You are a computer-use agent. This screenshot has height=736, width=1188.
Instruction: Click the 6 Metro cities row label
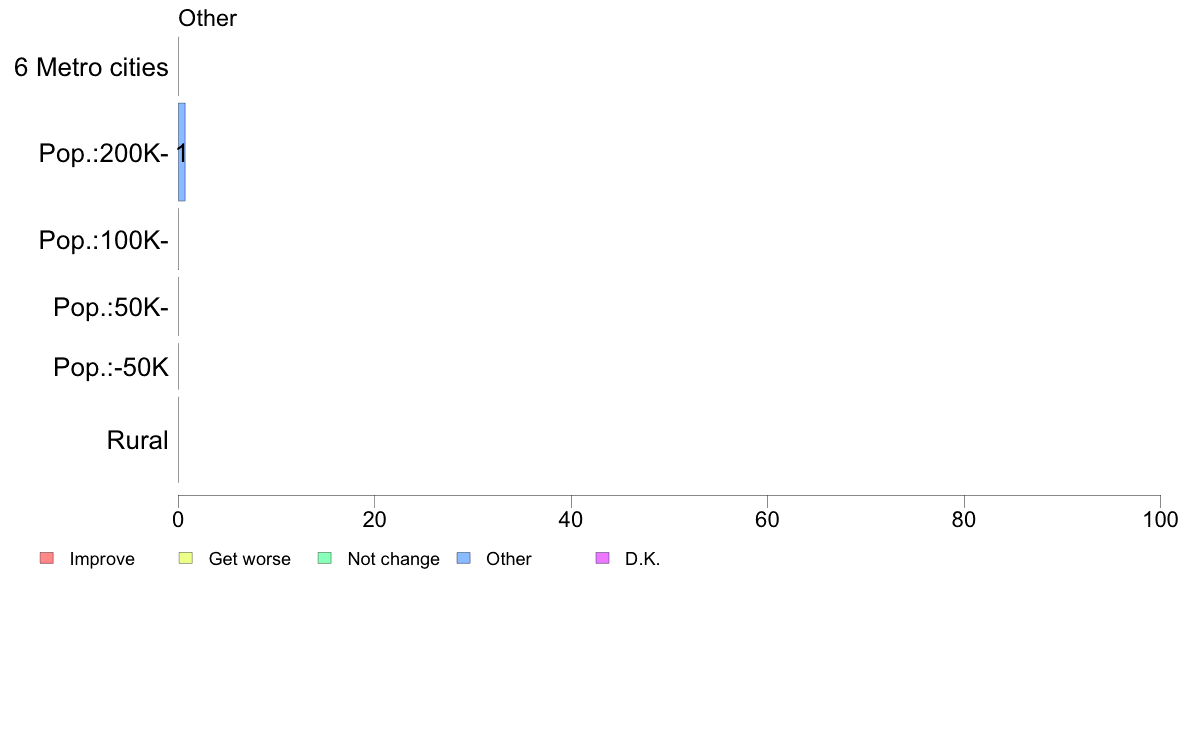point(91,67)
